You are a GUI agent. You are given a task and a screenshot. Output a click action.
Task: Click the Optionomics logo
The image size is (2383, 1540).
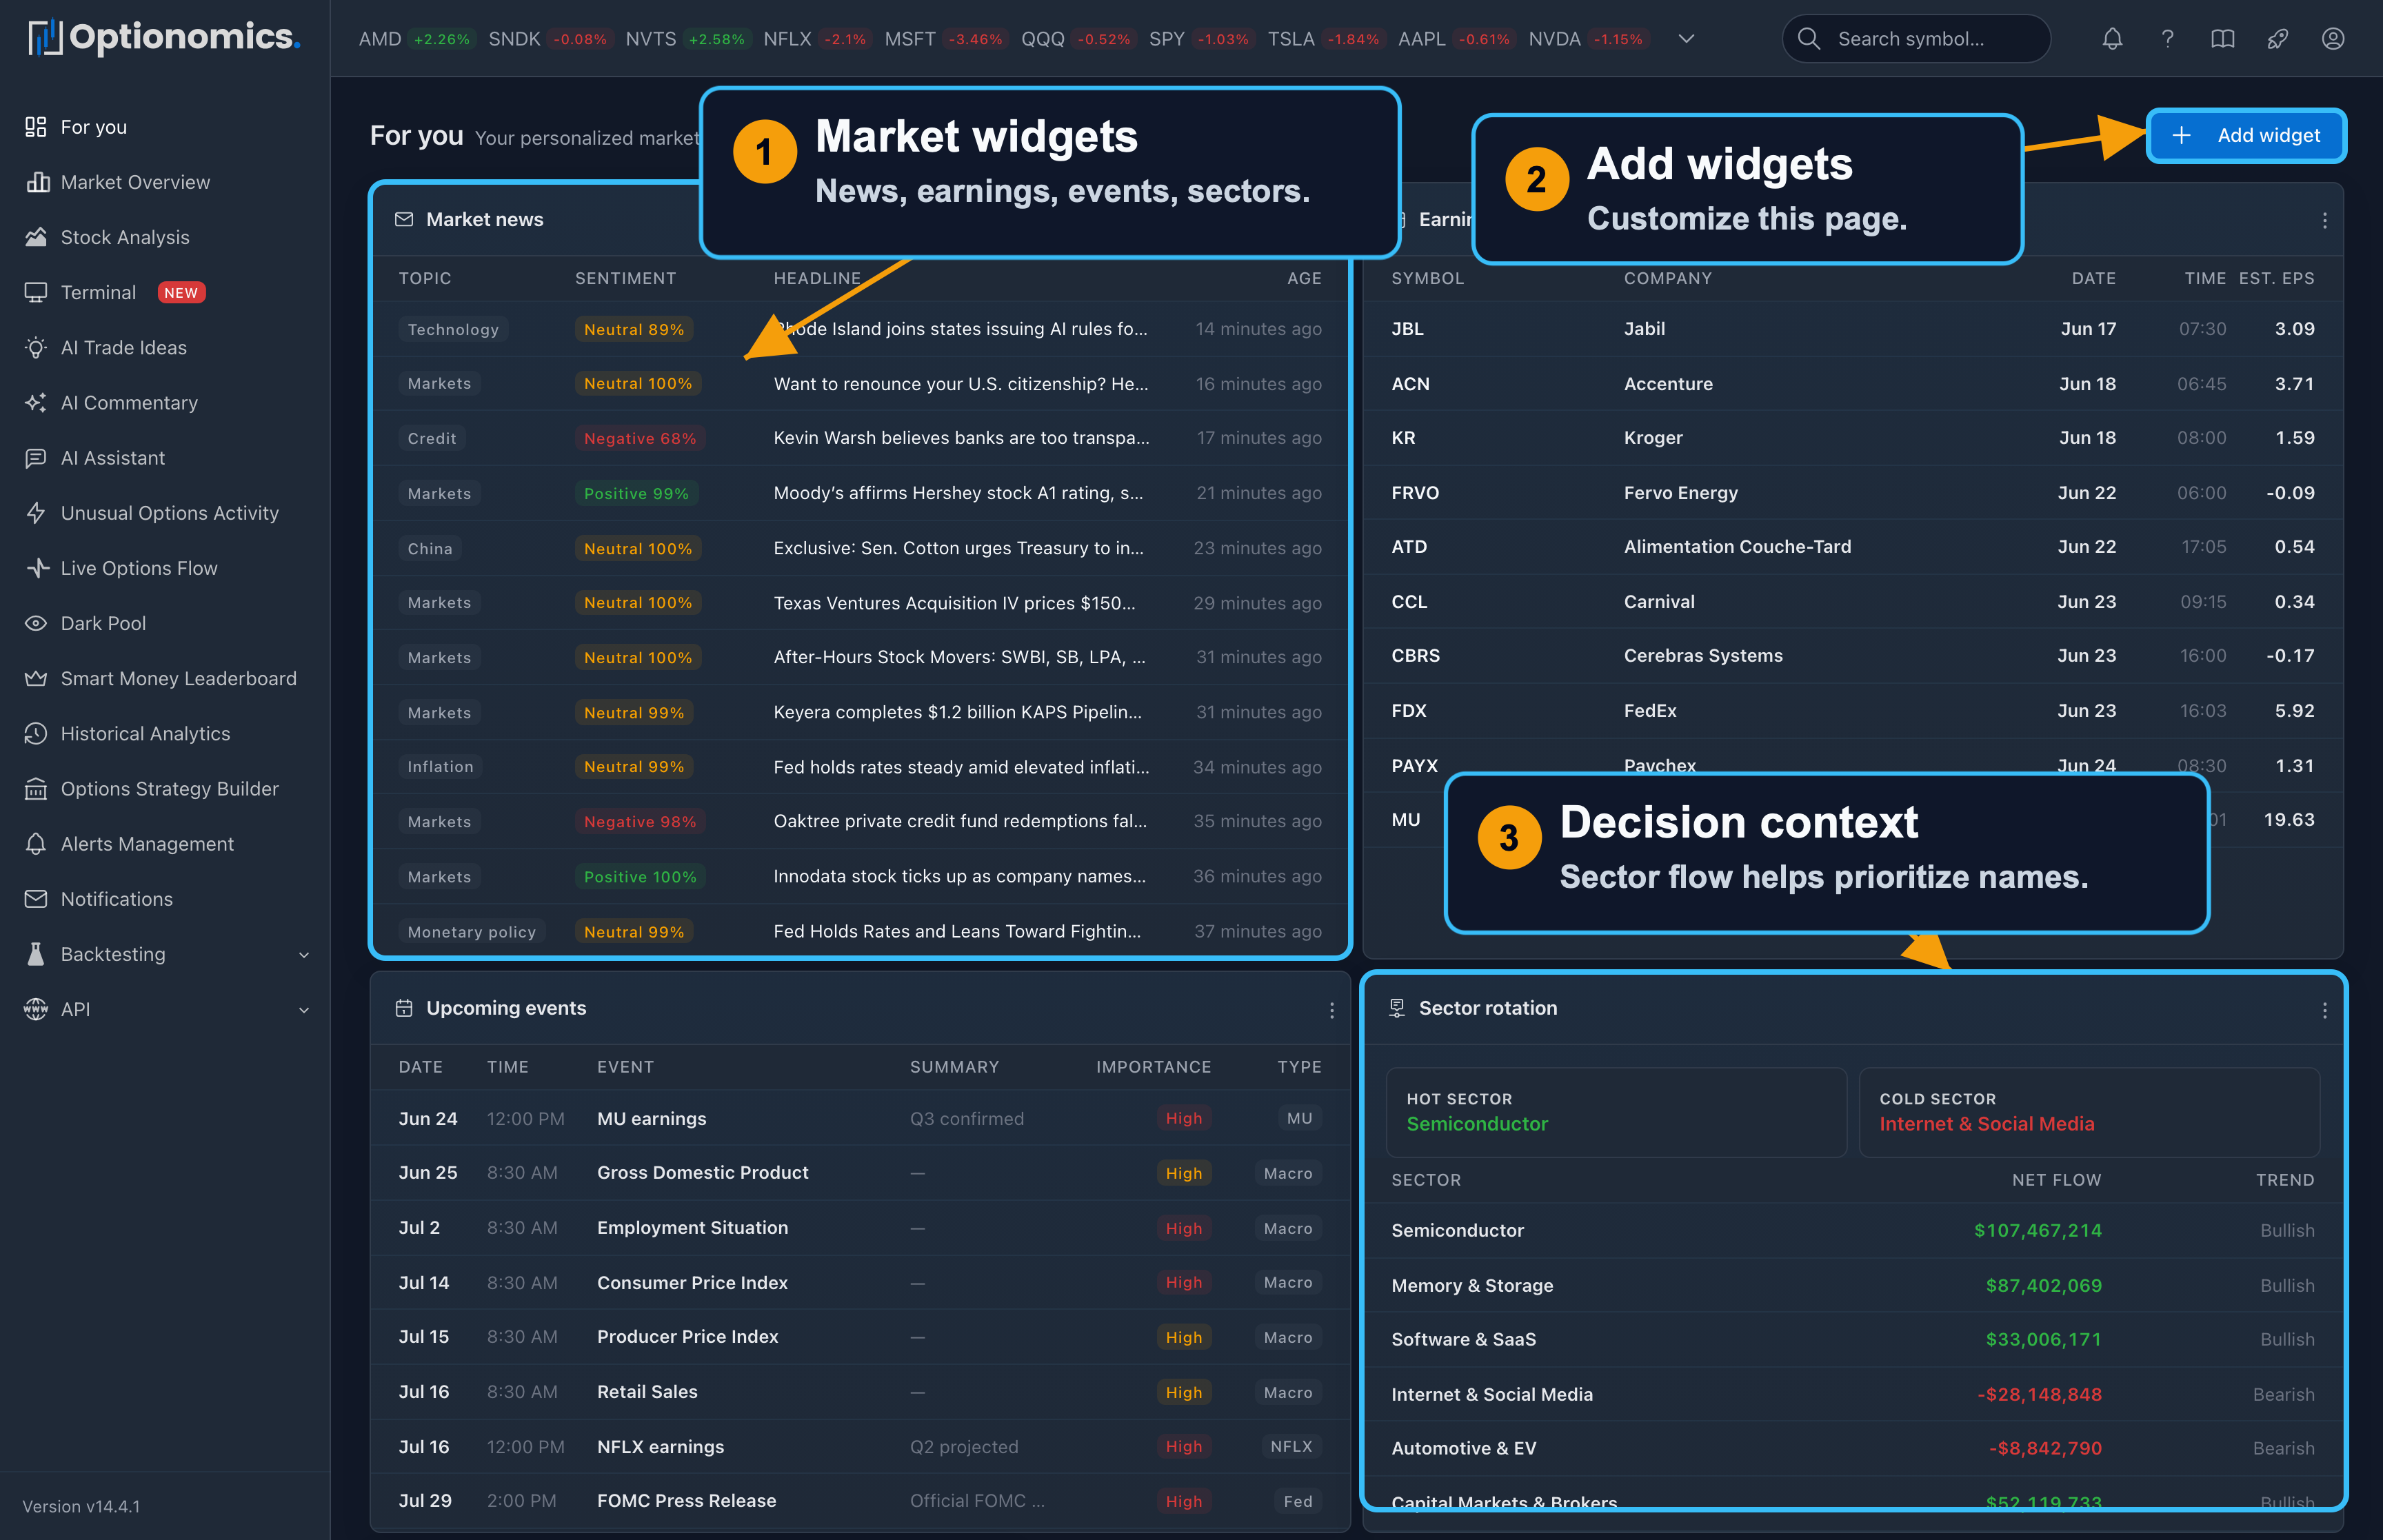tap(164, 38)
